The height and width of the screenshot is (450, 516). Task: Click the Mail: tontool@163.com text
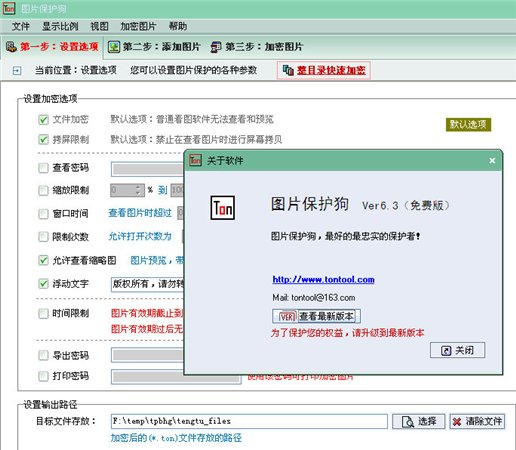click(314, 297)
